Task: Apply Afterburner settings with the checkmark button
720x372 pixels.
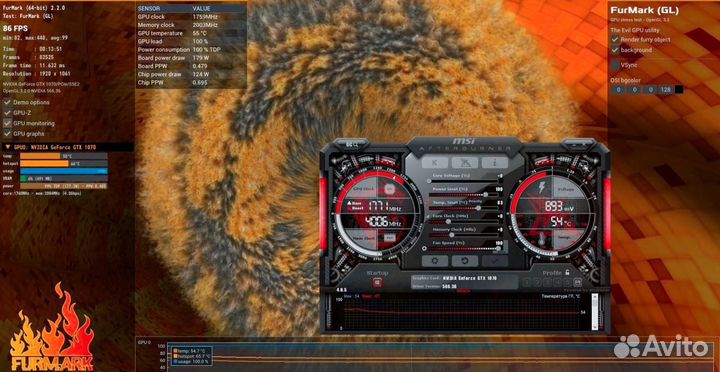Action: [x=495, y=261]
